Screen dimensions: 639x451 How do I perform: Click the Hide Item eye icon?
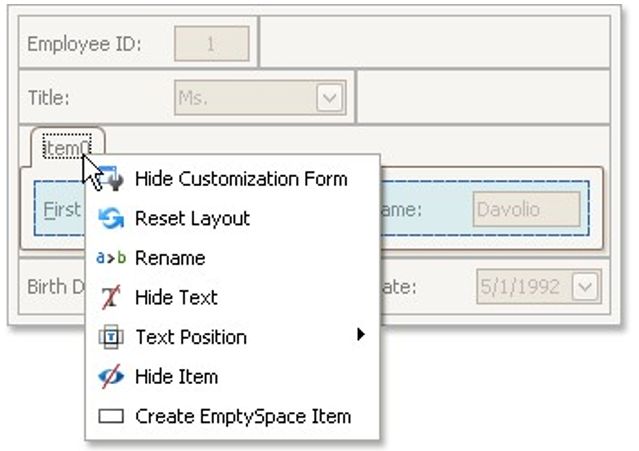(111, 377)
